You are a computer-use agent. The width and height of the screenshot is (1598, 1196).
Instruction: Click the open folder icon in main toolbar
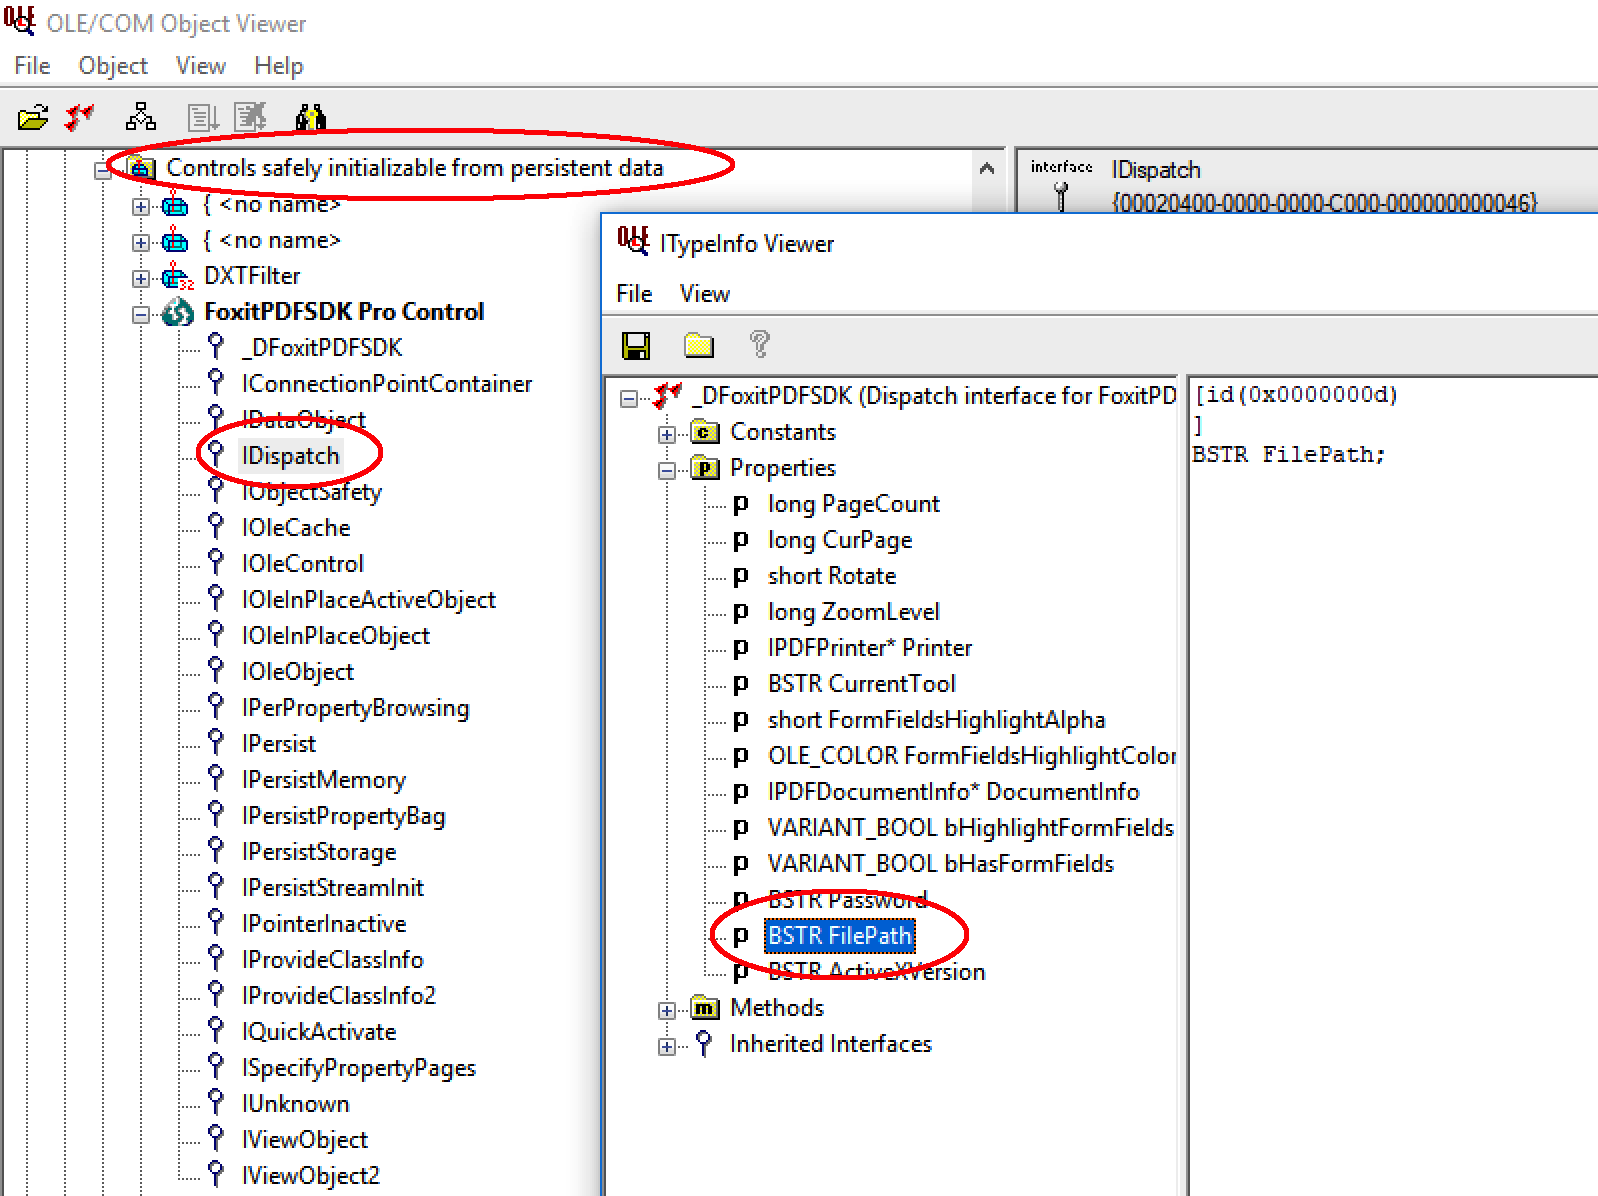[x=33, y=118]
